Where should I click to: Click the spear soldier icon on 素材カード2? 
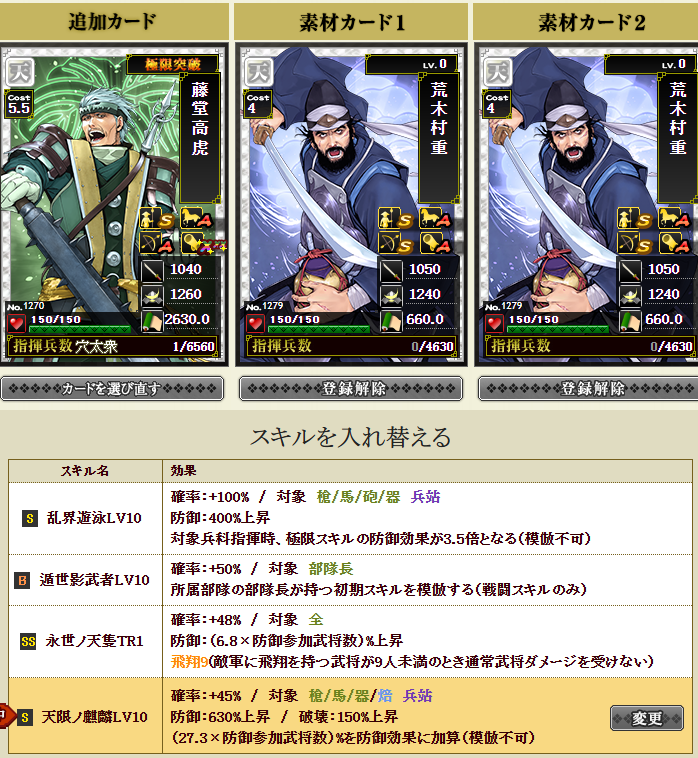point(635,219)
